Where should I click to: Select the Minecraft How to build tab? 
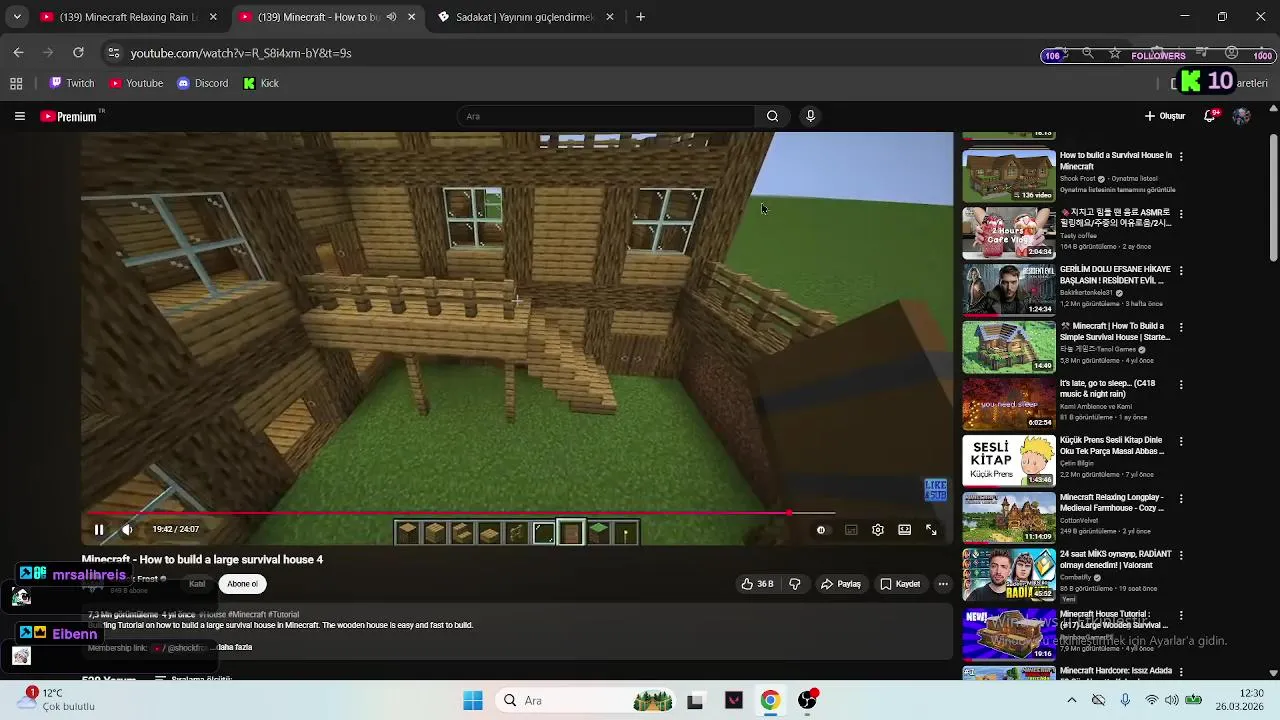(318, 17)
